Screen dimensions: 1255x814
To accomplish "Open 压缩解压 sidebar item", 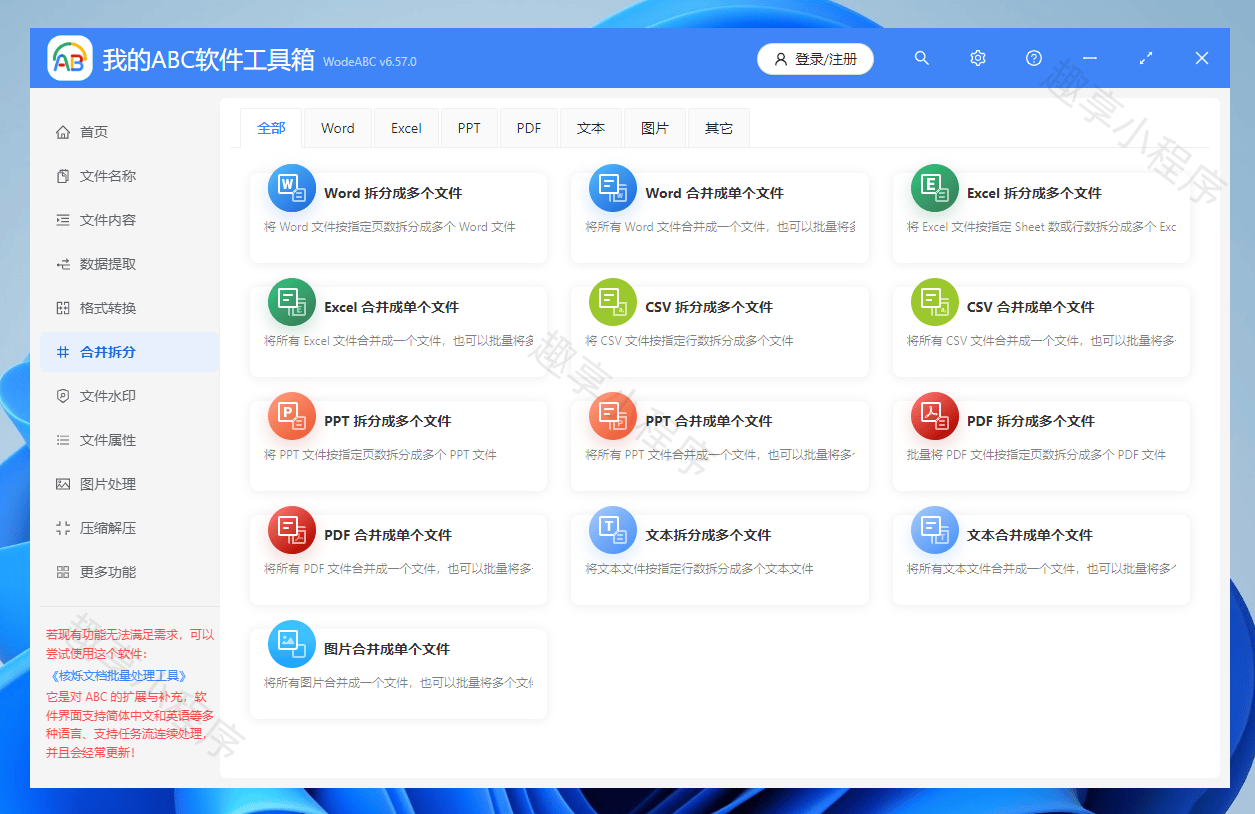I will pyautogui.click(x=108, y=528).
